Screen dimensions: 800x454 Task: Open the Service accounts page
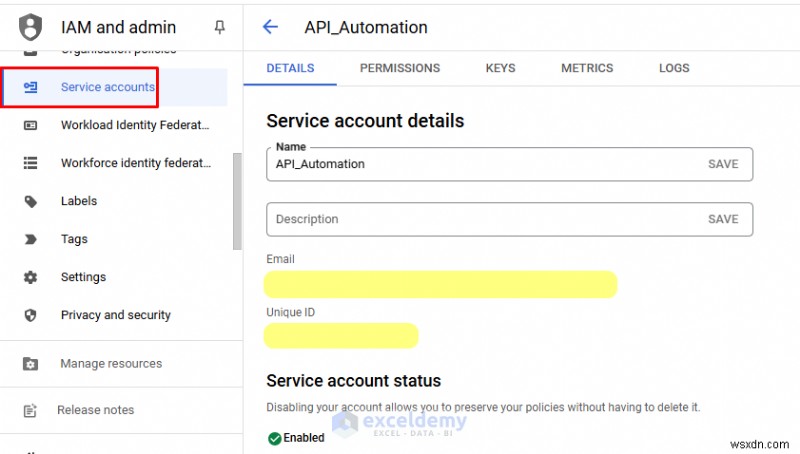coord(115,87)
